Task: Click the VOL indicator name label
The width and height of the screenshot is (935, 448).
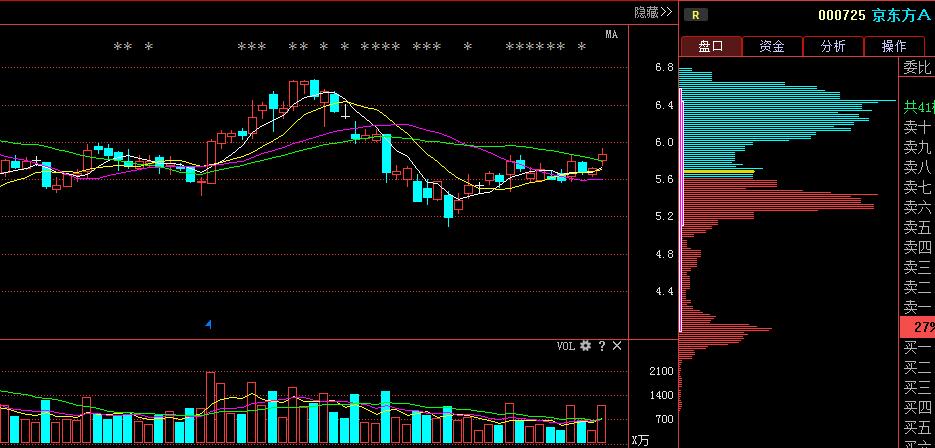Action: coord(566,346)
